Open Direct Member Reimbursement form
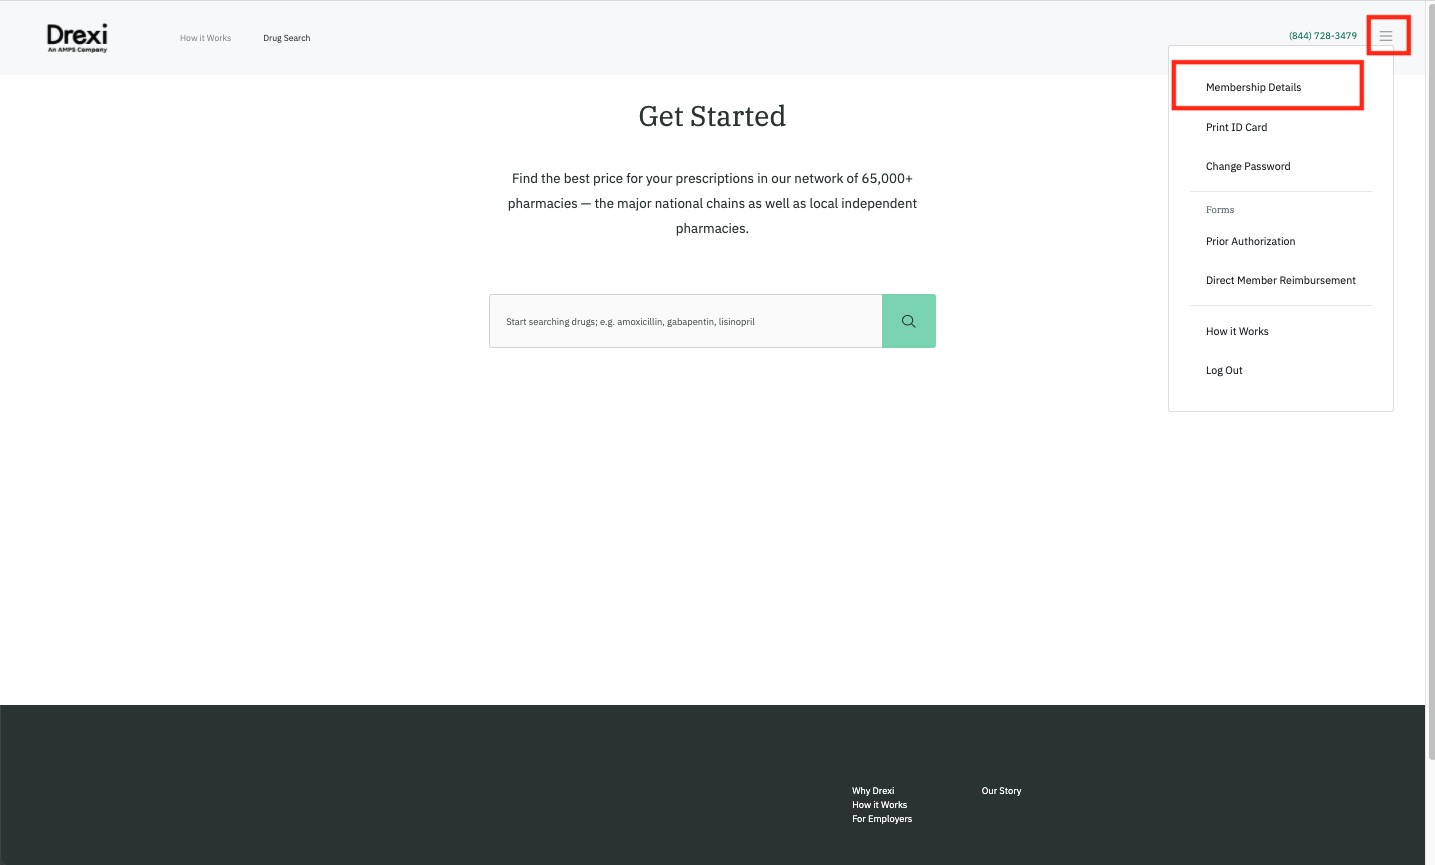The width and height of the screenshot is (1435, 865). (1280, 280)
